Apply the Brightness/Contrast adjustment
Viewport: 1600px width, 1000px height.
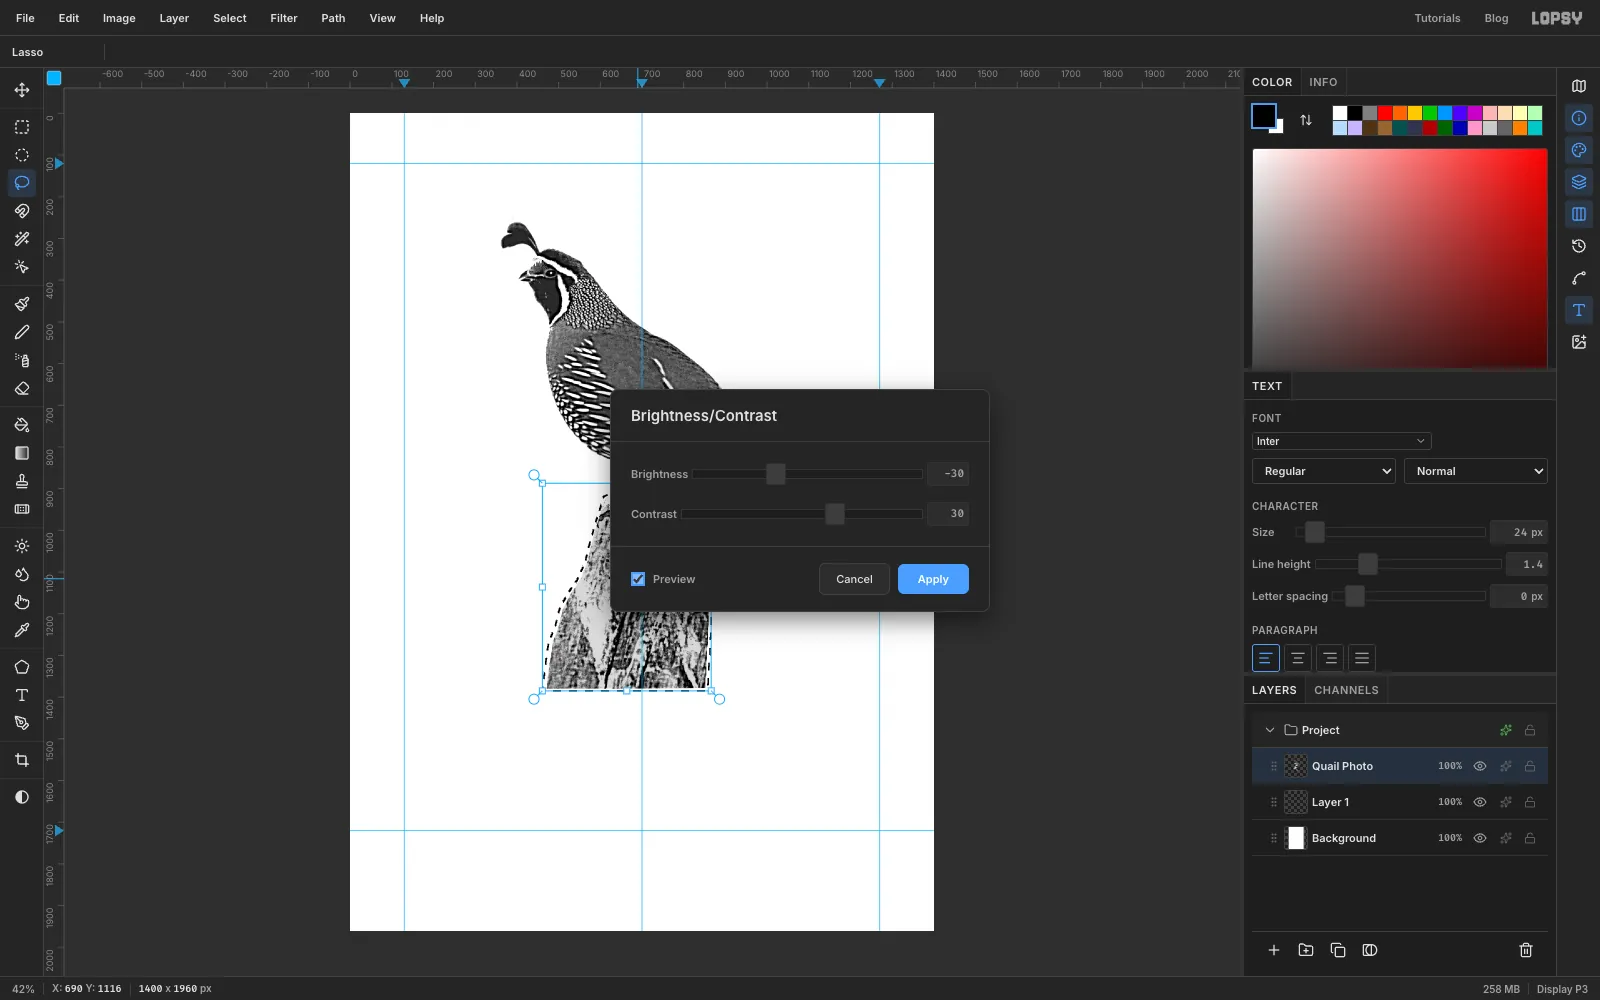click(x=933, y=579)
